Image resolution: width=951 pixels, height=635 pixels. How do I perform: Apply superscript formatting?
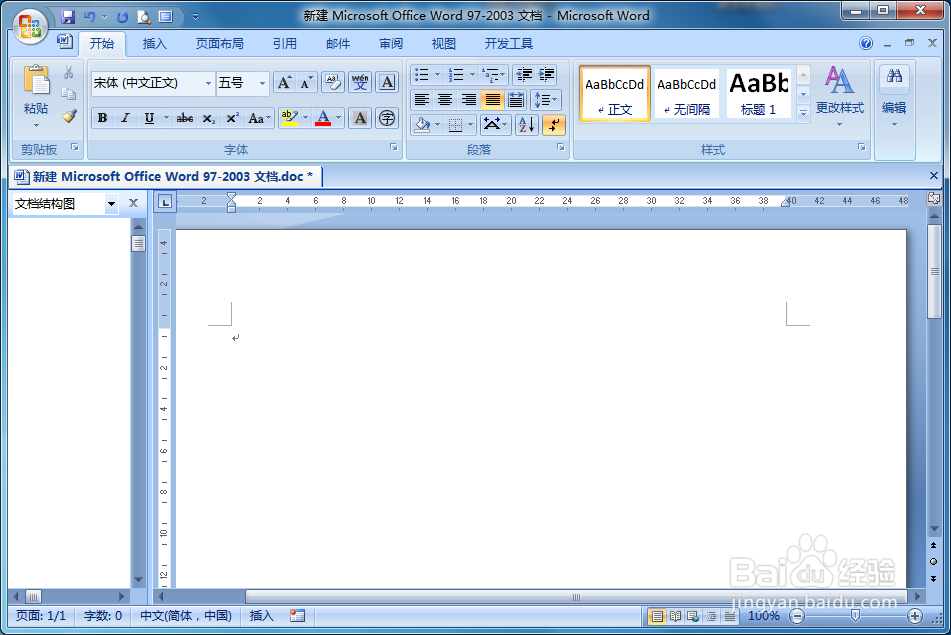pyautogui.click(x=232, y=118)
